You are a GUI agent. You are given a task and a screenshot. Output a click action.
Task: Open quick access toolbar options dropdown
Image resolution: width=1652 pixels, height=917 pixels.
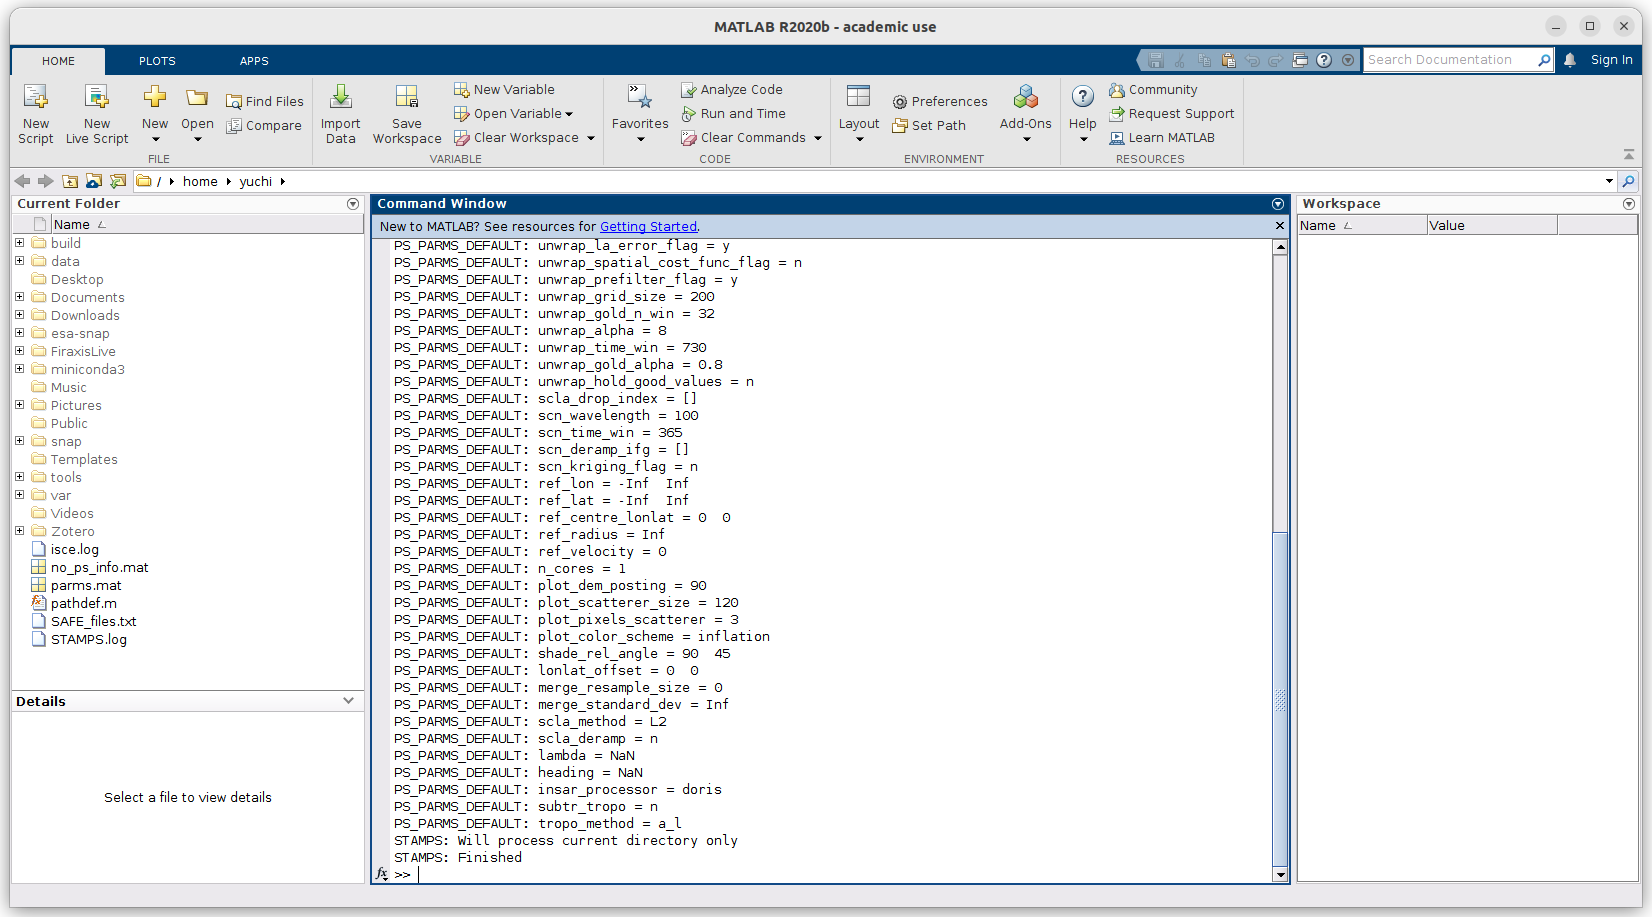pos(1348,60)
